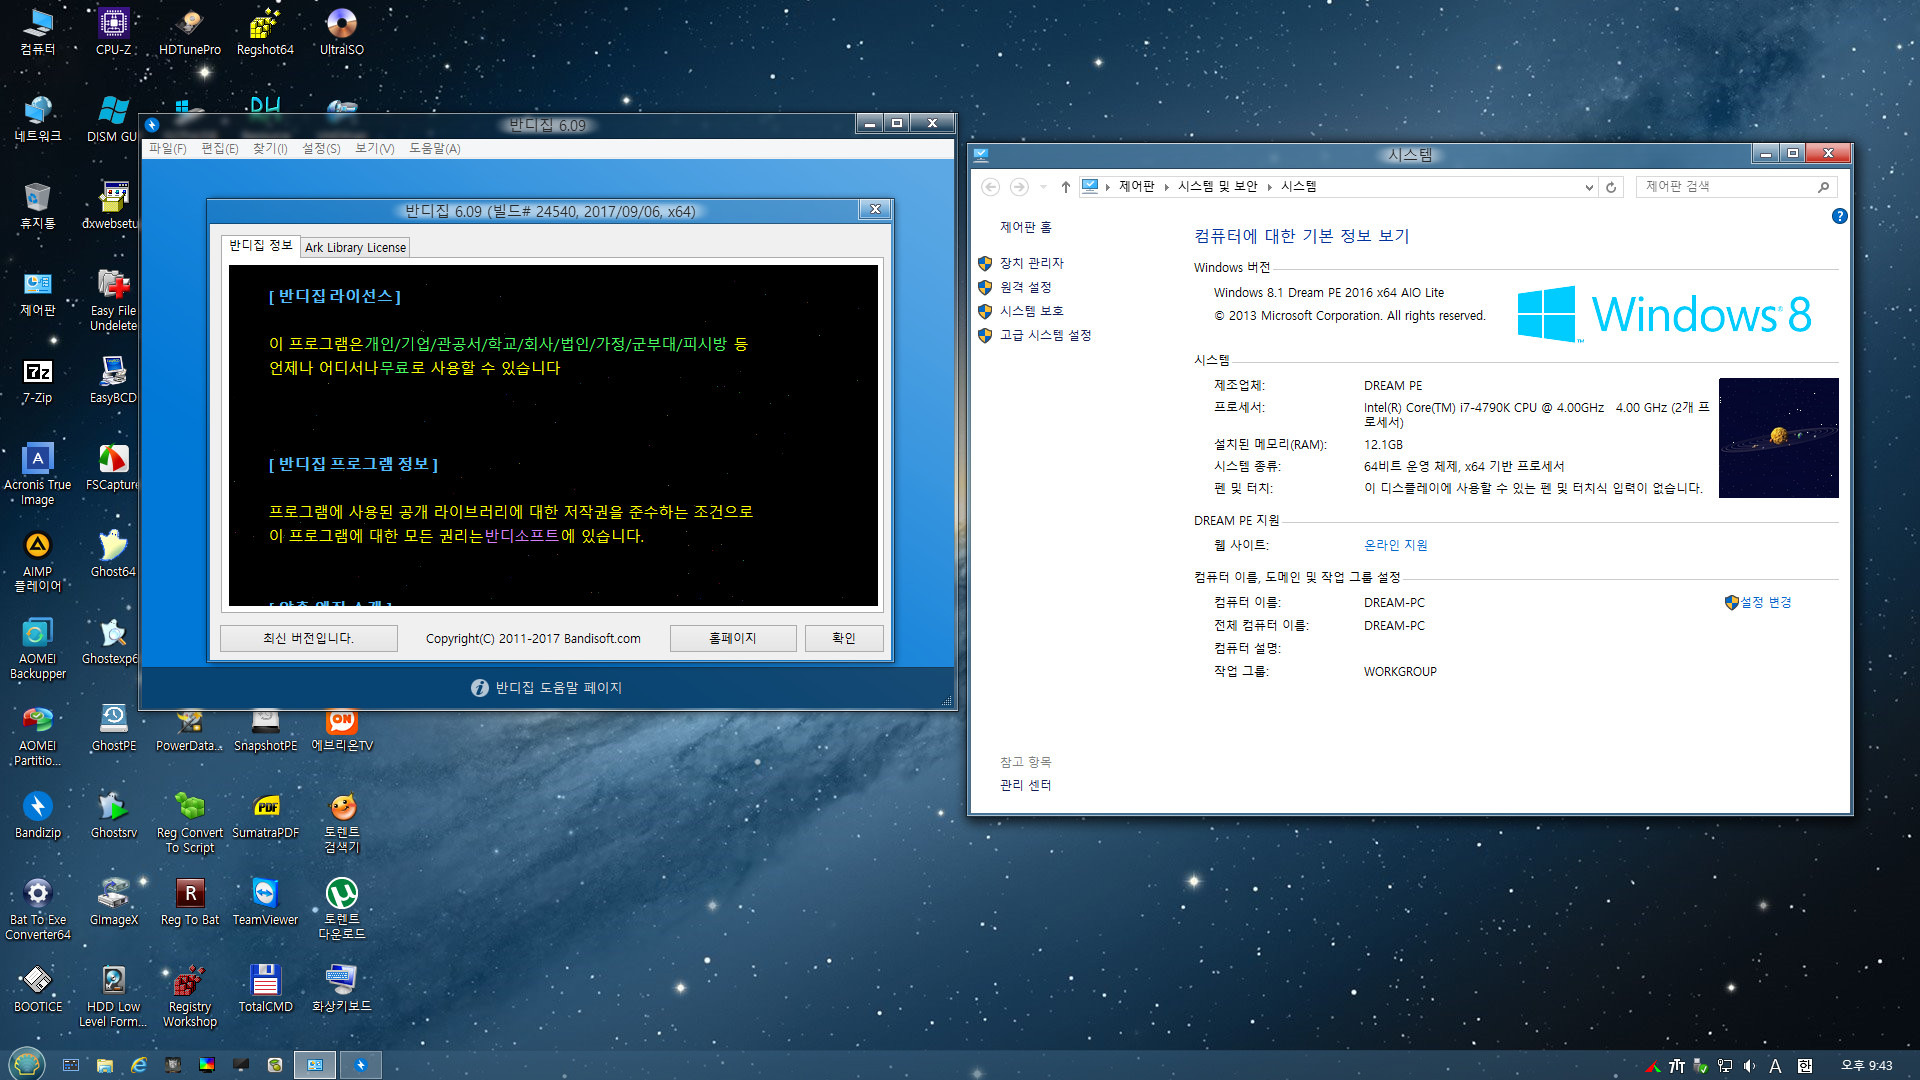Open the 도움말(A) menu in Bandizip
This screenshot has height=1080, width=1920.
pyautogui.click(x=435, y=148)
